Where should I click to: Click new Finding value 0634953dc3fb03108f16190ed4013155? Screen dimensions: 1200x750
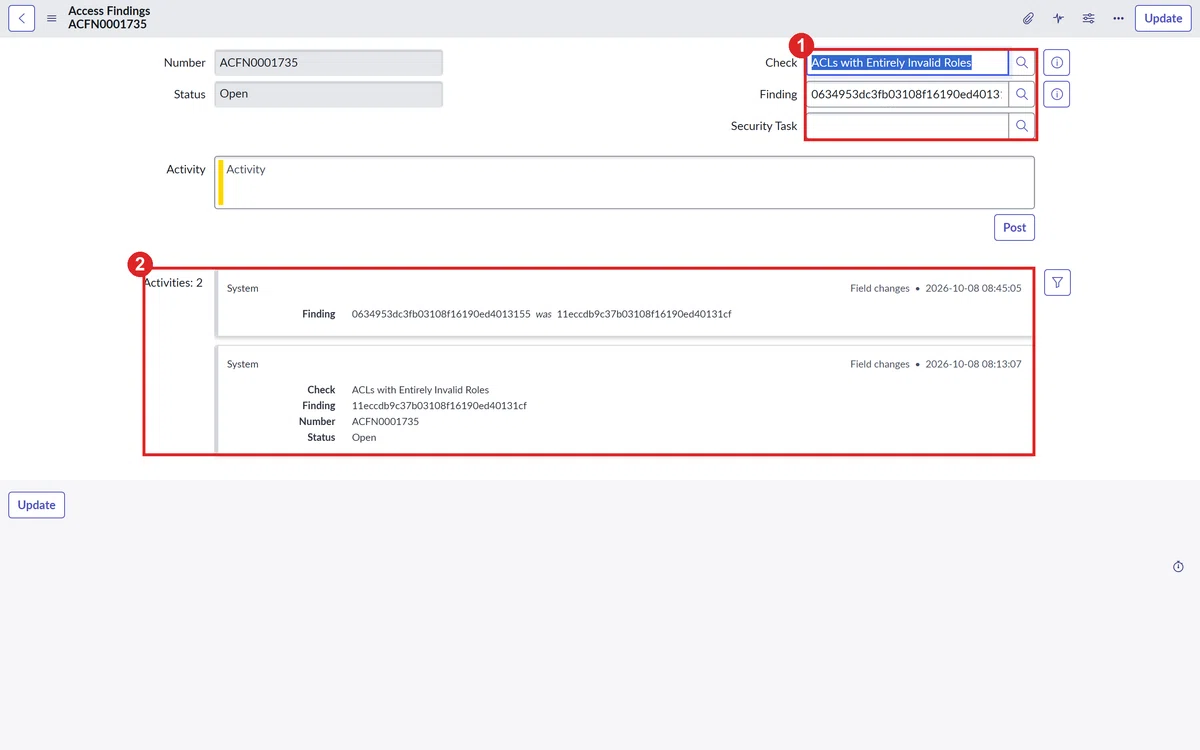tap(441, 314)
